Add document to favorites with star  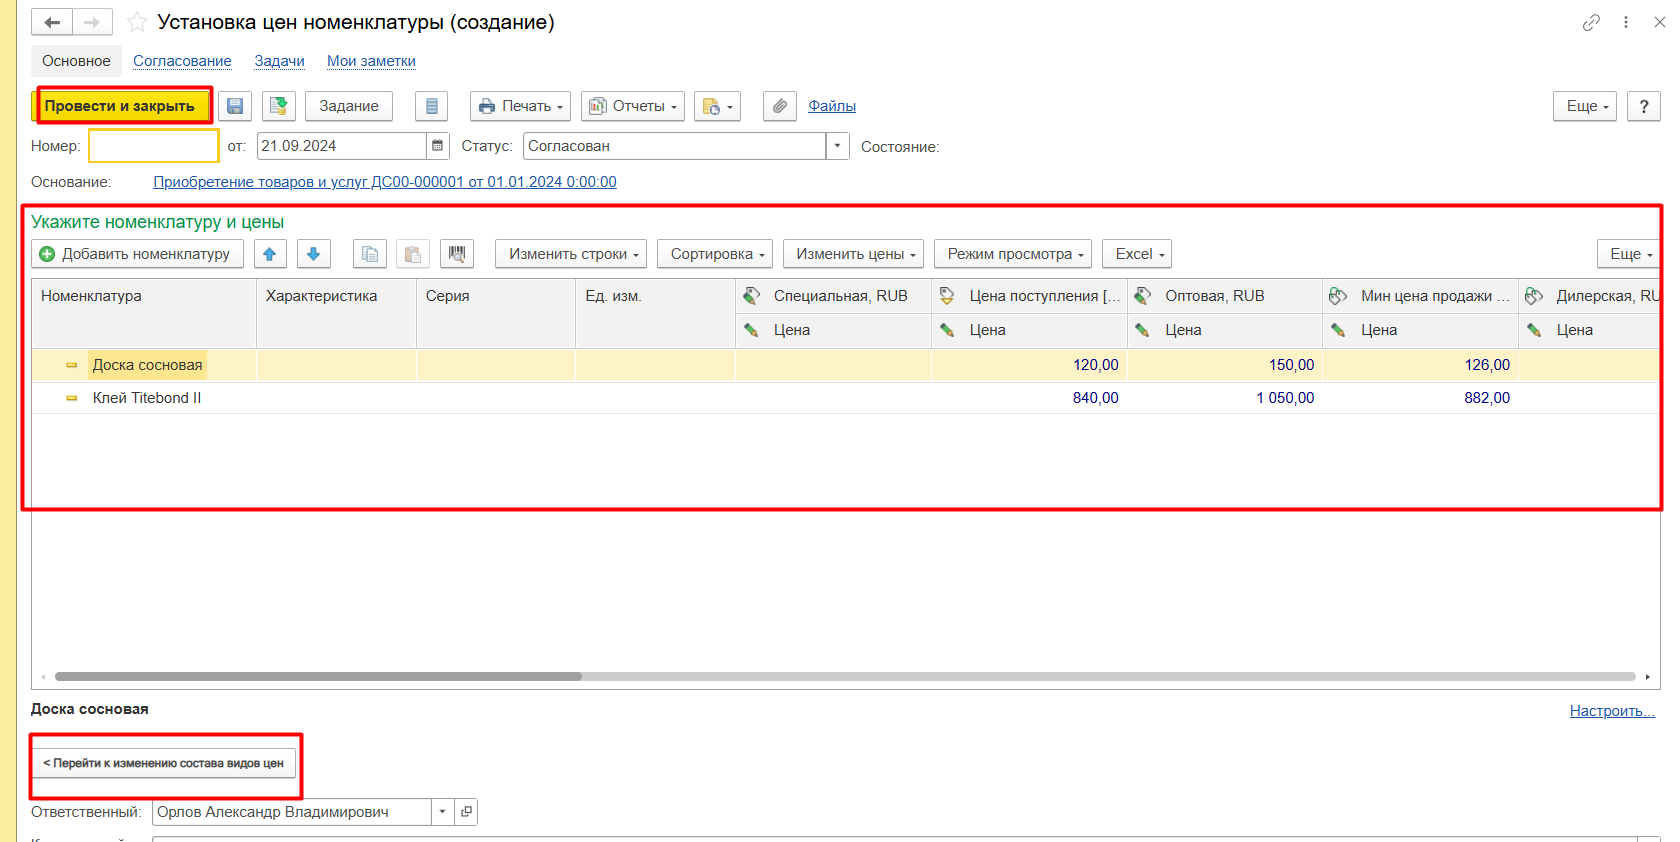tap(137, 22)
